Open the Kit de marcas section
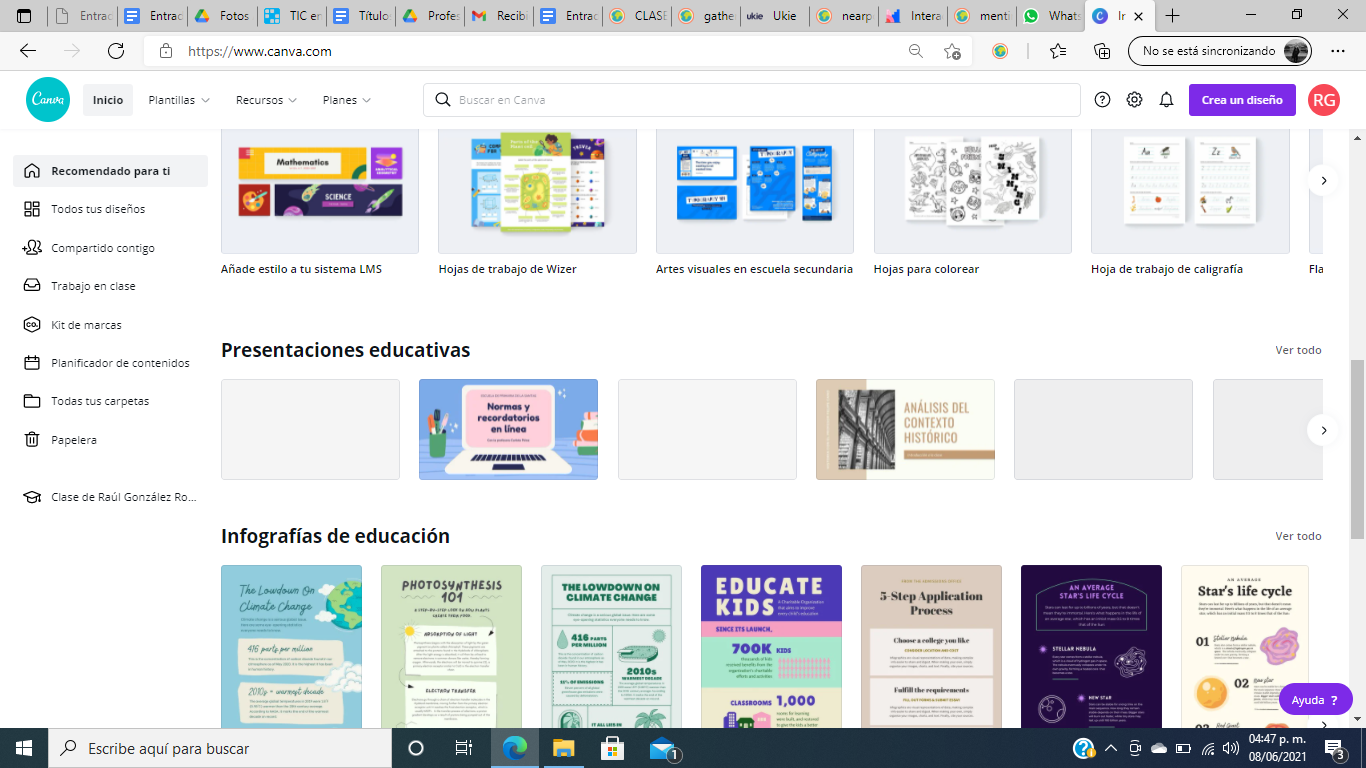This screenshot has height=768, width=1366. [x=84, y=324]
